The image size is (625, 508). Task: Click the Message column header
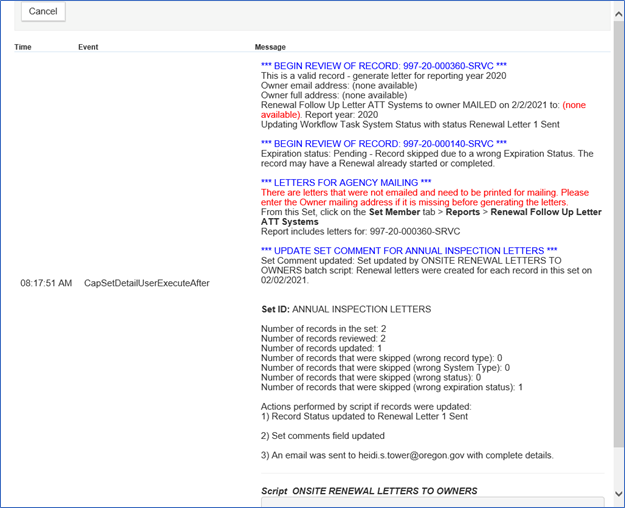[x=270, y=47]
